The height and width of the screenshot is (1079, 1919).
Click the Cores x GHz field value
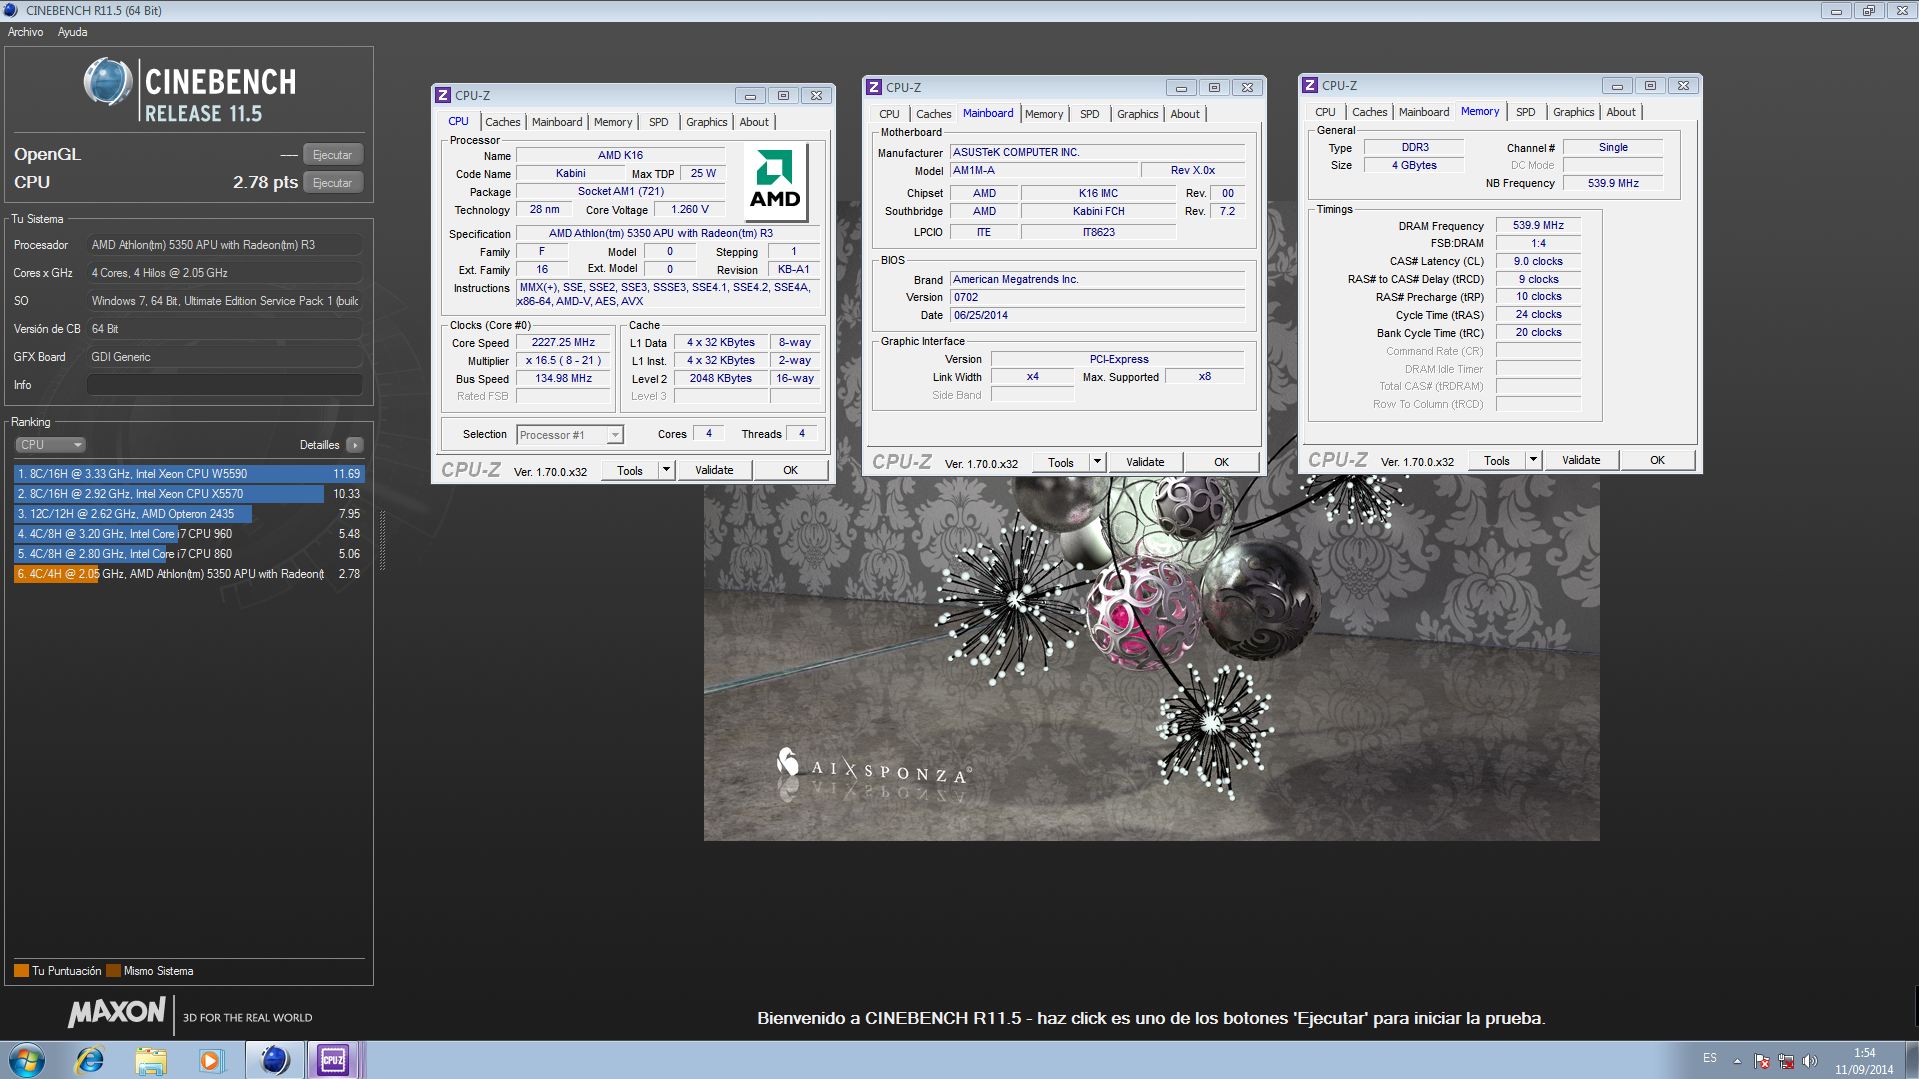224,273
